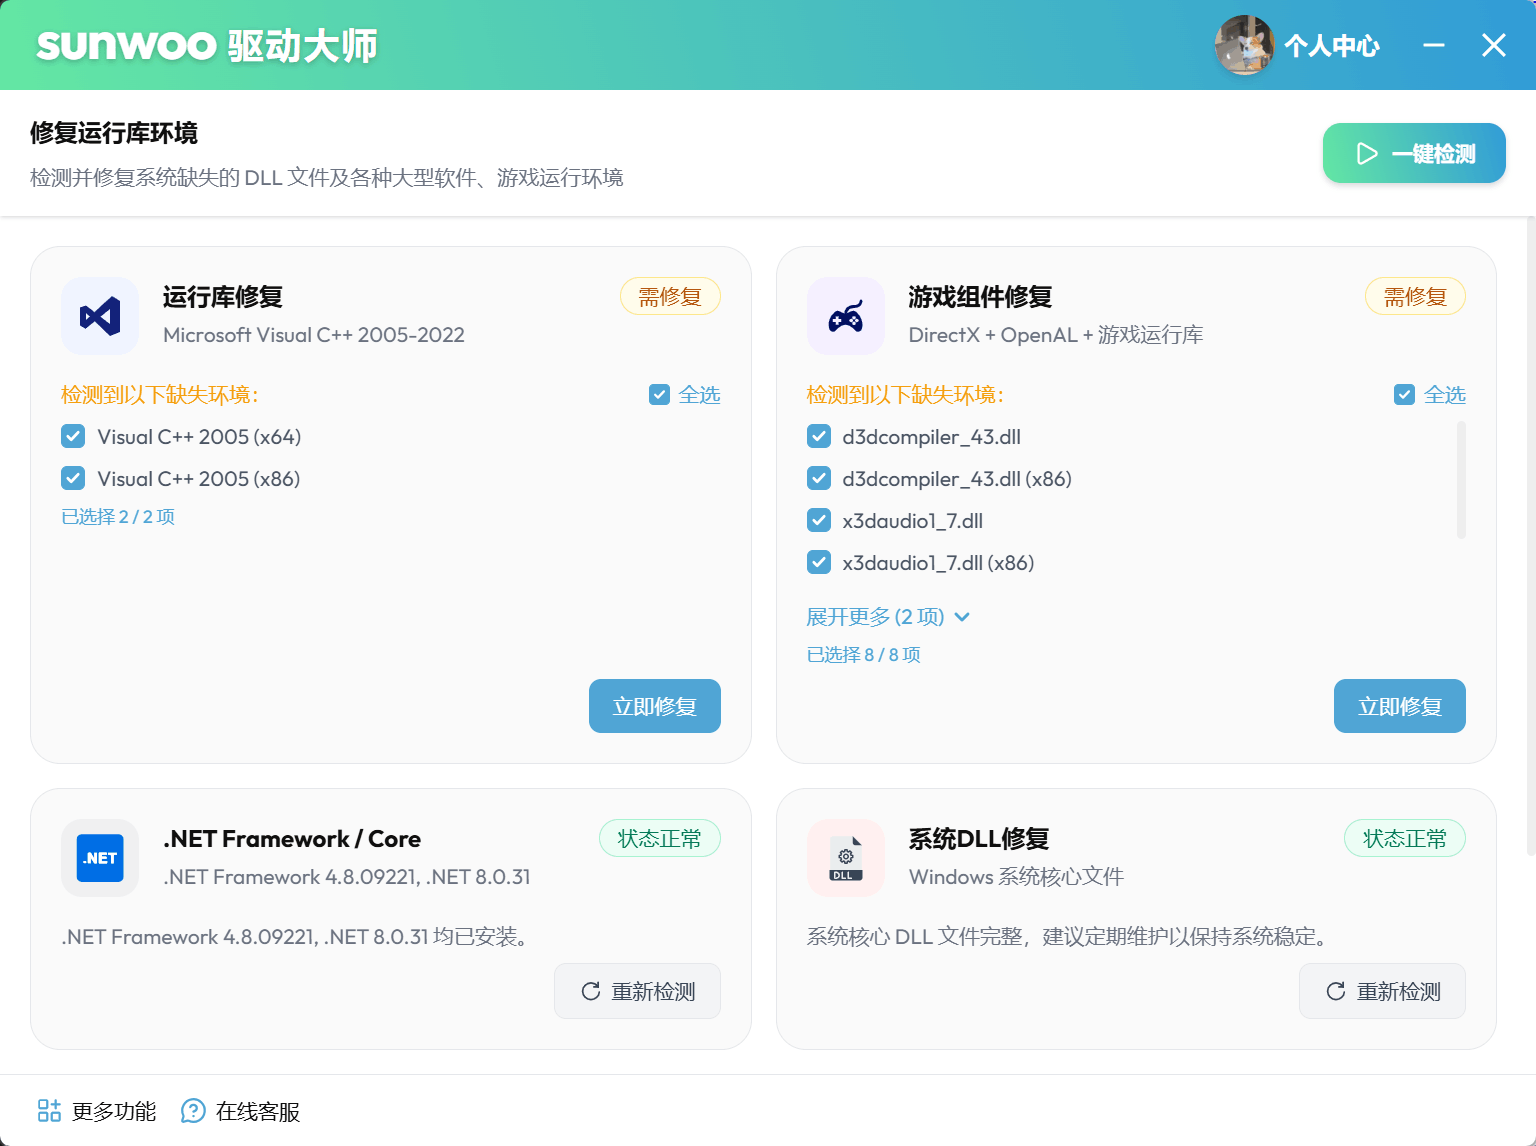This screenshot has height=1146, width=1536.
Task: Click the Visual Studio runtime repair icon
Action: 100,316
